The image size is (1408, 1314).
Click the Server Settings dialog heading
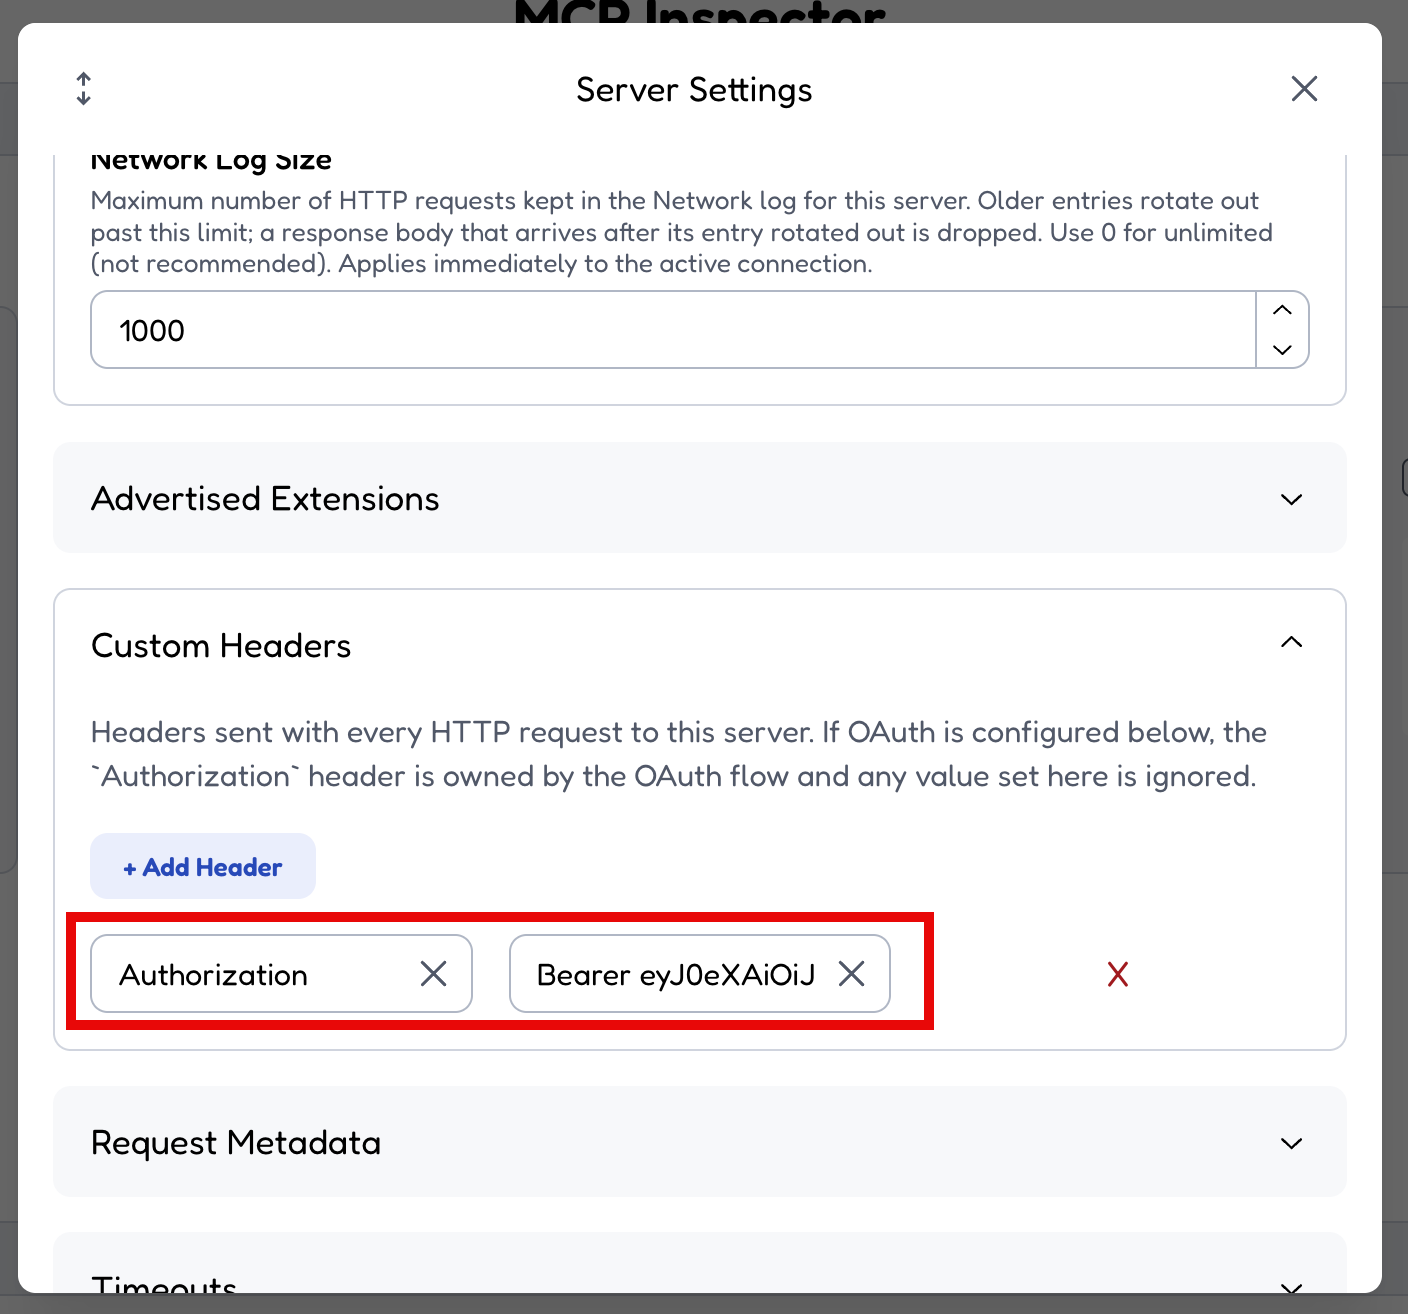coord(694,89)
